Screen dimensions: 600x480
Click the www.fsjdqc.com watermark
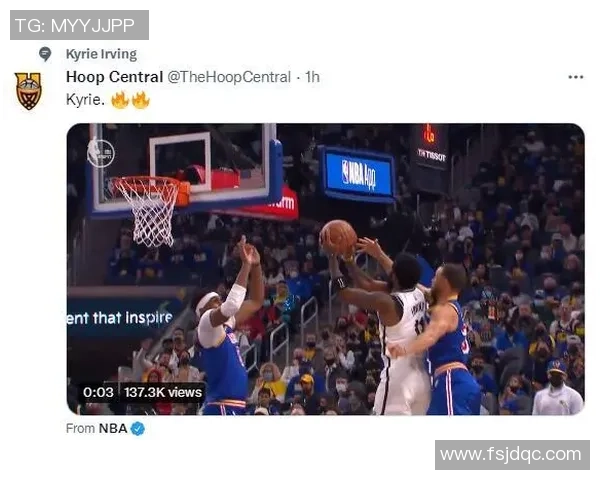click(512, 455)
